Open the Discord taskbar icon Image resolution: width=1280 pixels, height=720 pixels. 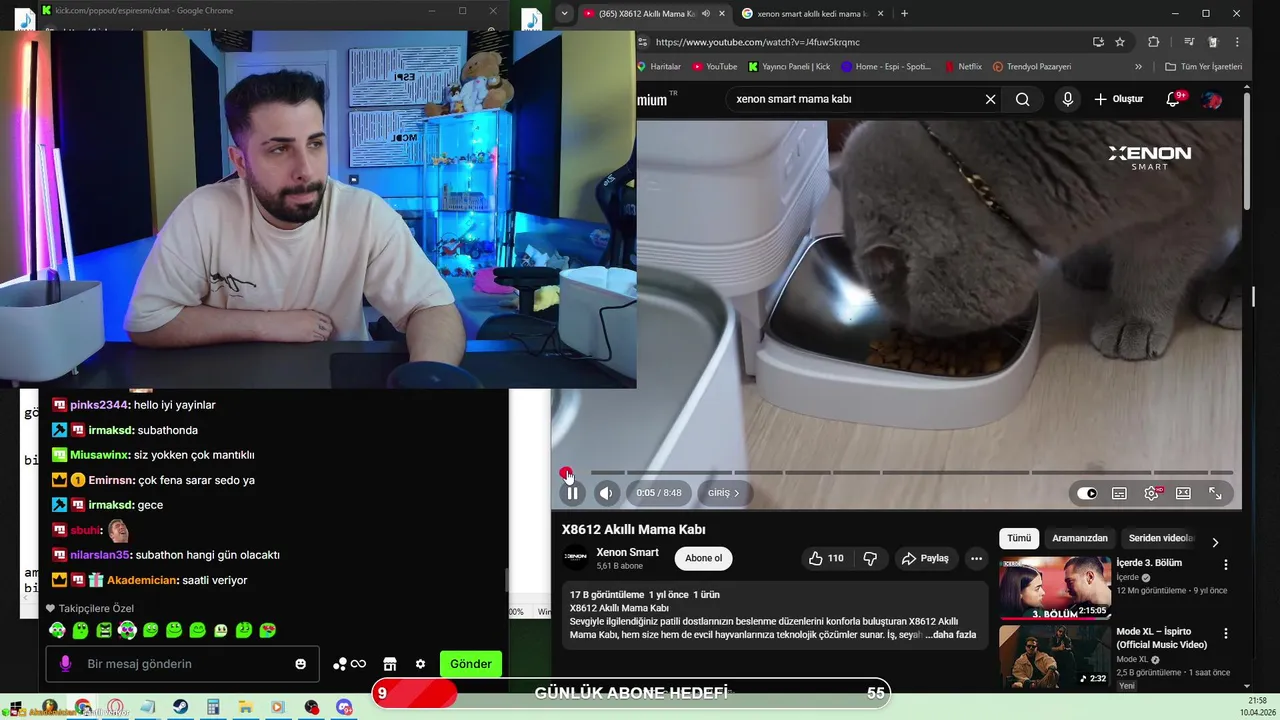pos(344,707)
